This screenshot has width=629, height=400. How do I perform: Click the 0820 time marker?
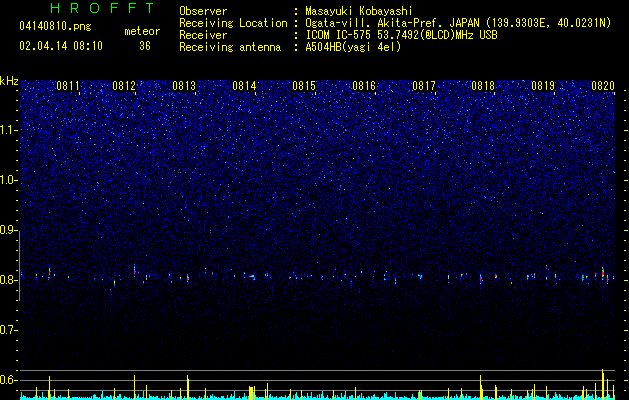pyautogui.click(x=603, y=86)
